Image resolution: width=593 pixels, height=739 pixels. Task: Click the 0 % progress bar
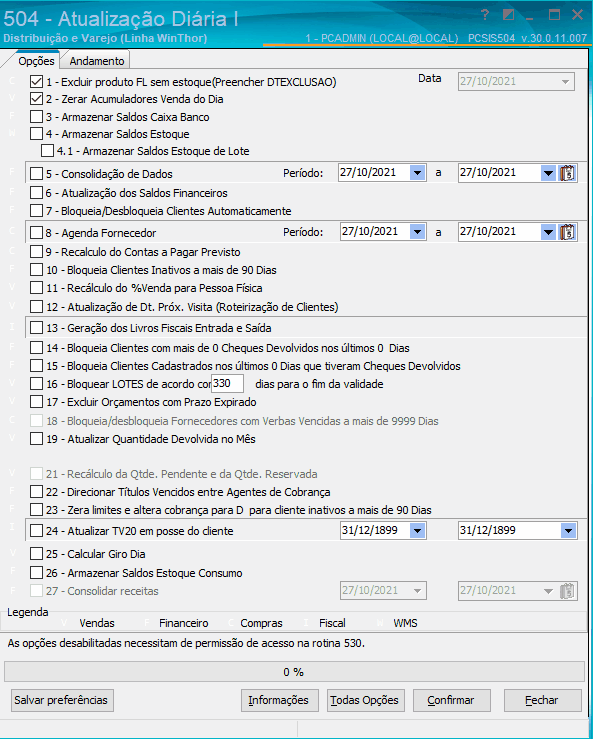coord(294,672)
